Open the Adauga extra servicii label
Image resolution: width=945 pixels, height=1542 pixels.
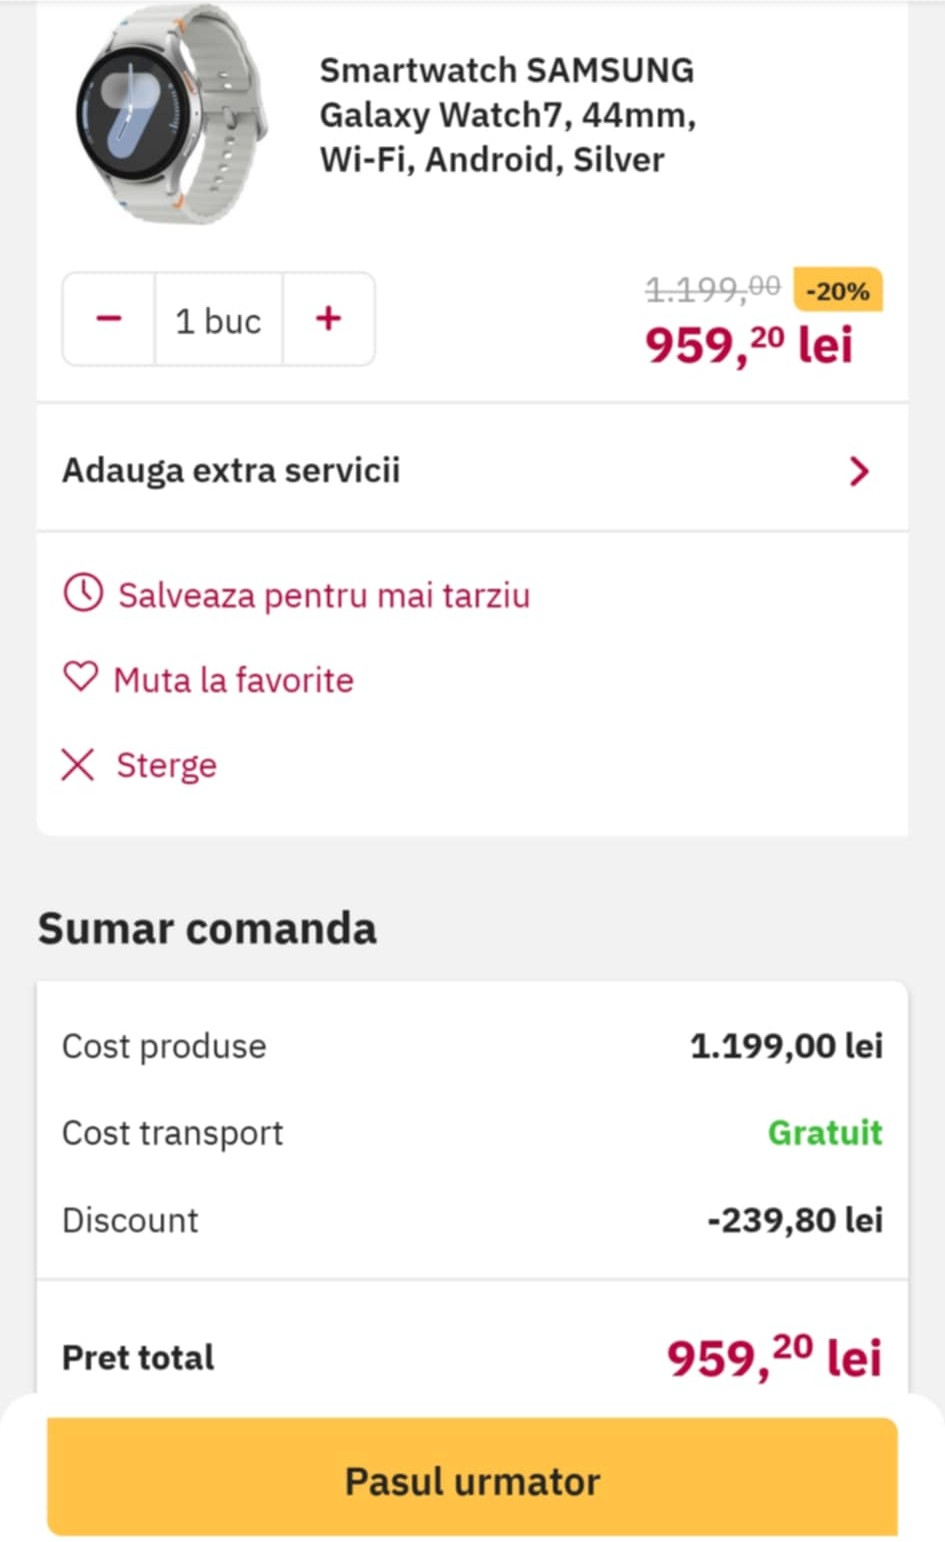coord(231,470)
